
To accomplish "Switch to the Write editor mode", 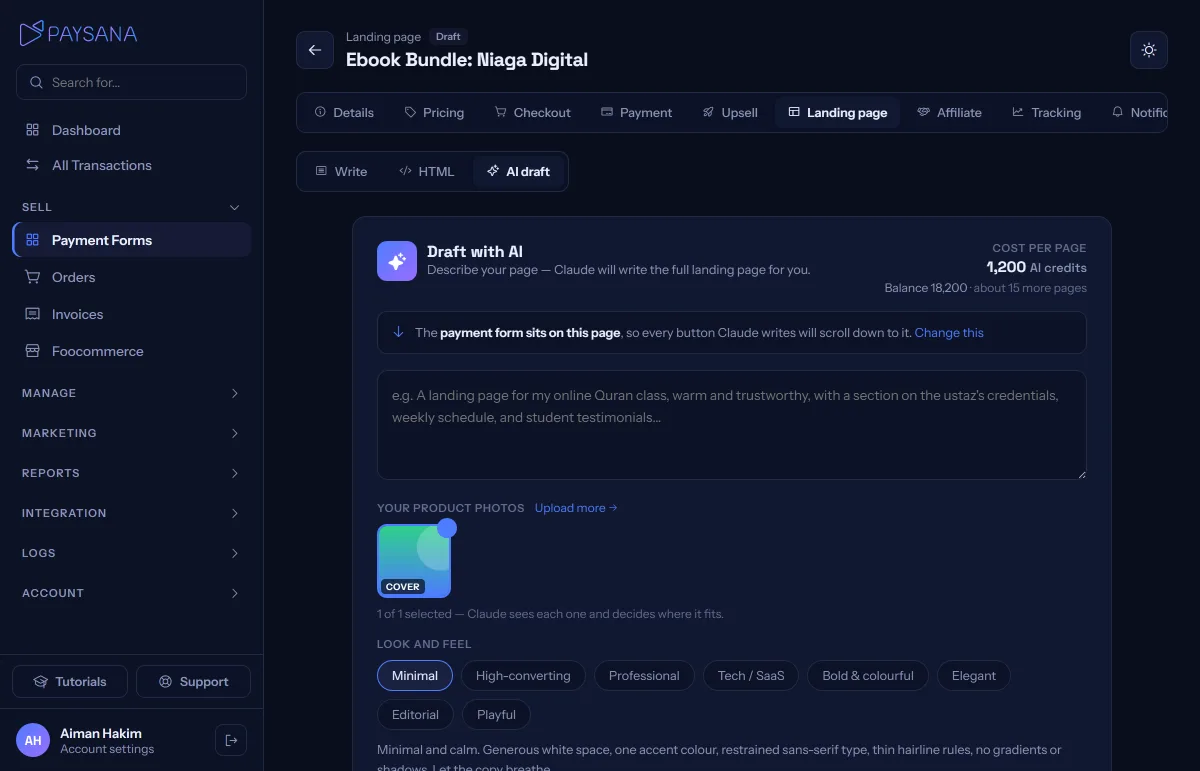I will 341,171.
